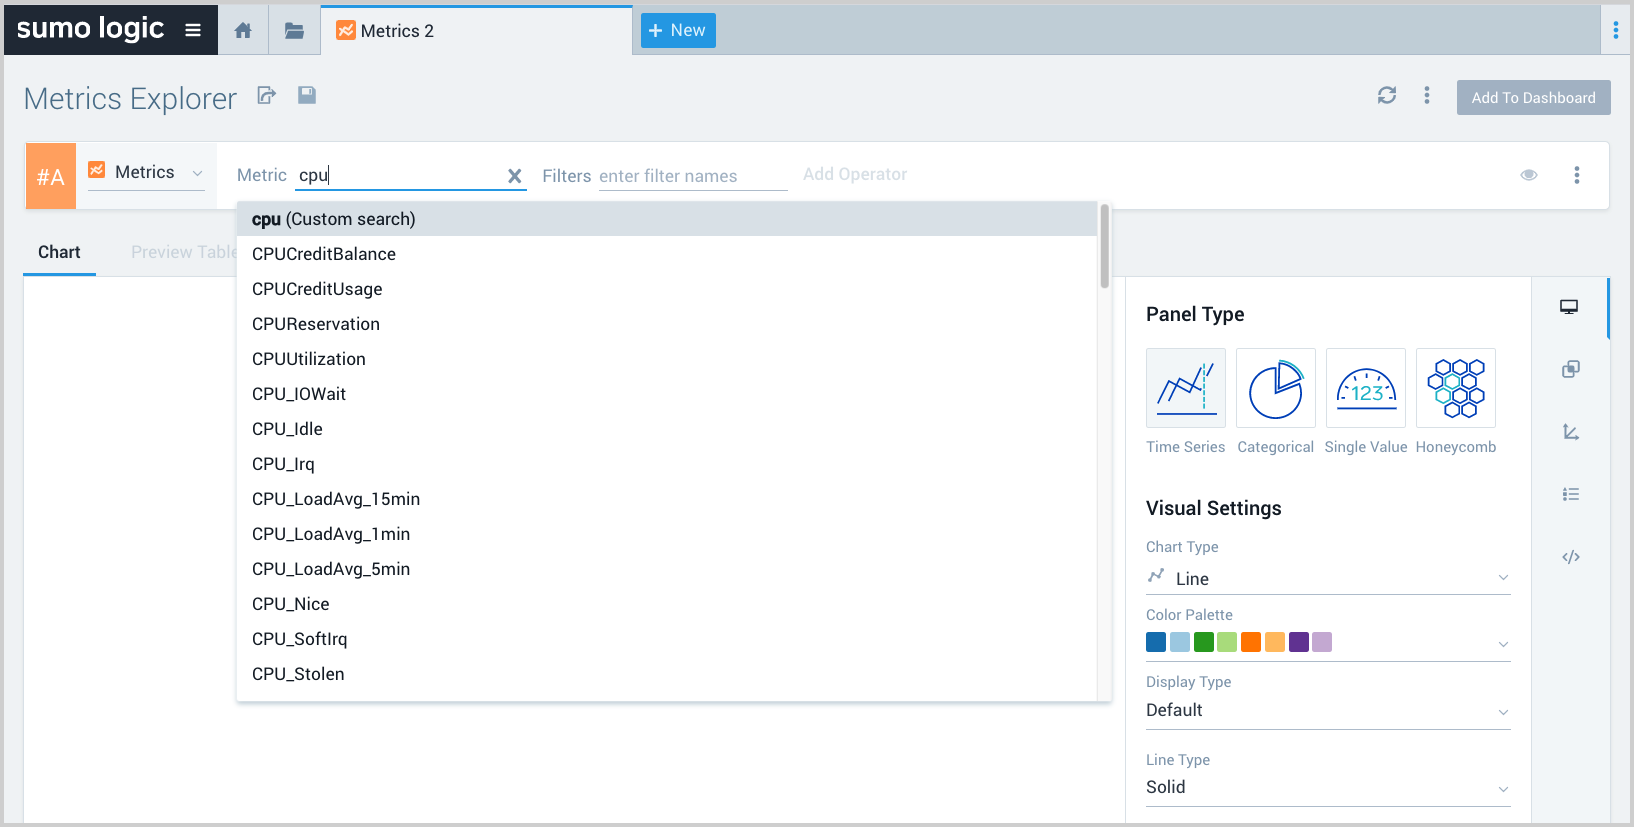Choose the Single Value panel type
The width and height of the screenshot is (1634, 827).
tap(1365, 388)
